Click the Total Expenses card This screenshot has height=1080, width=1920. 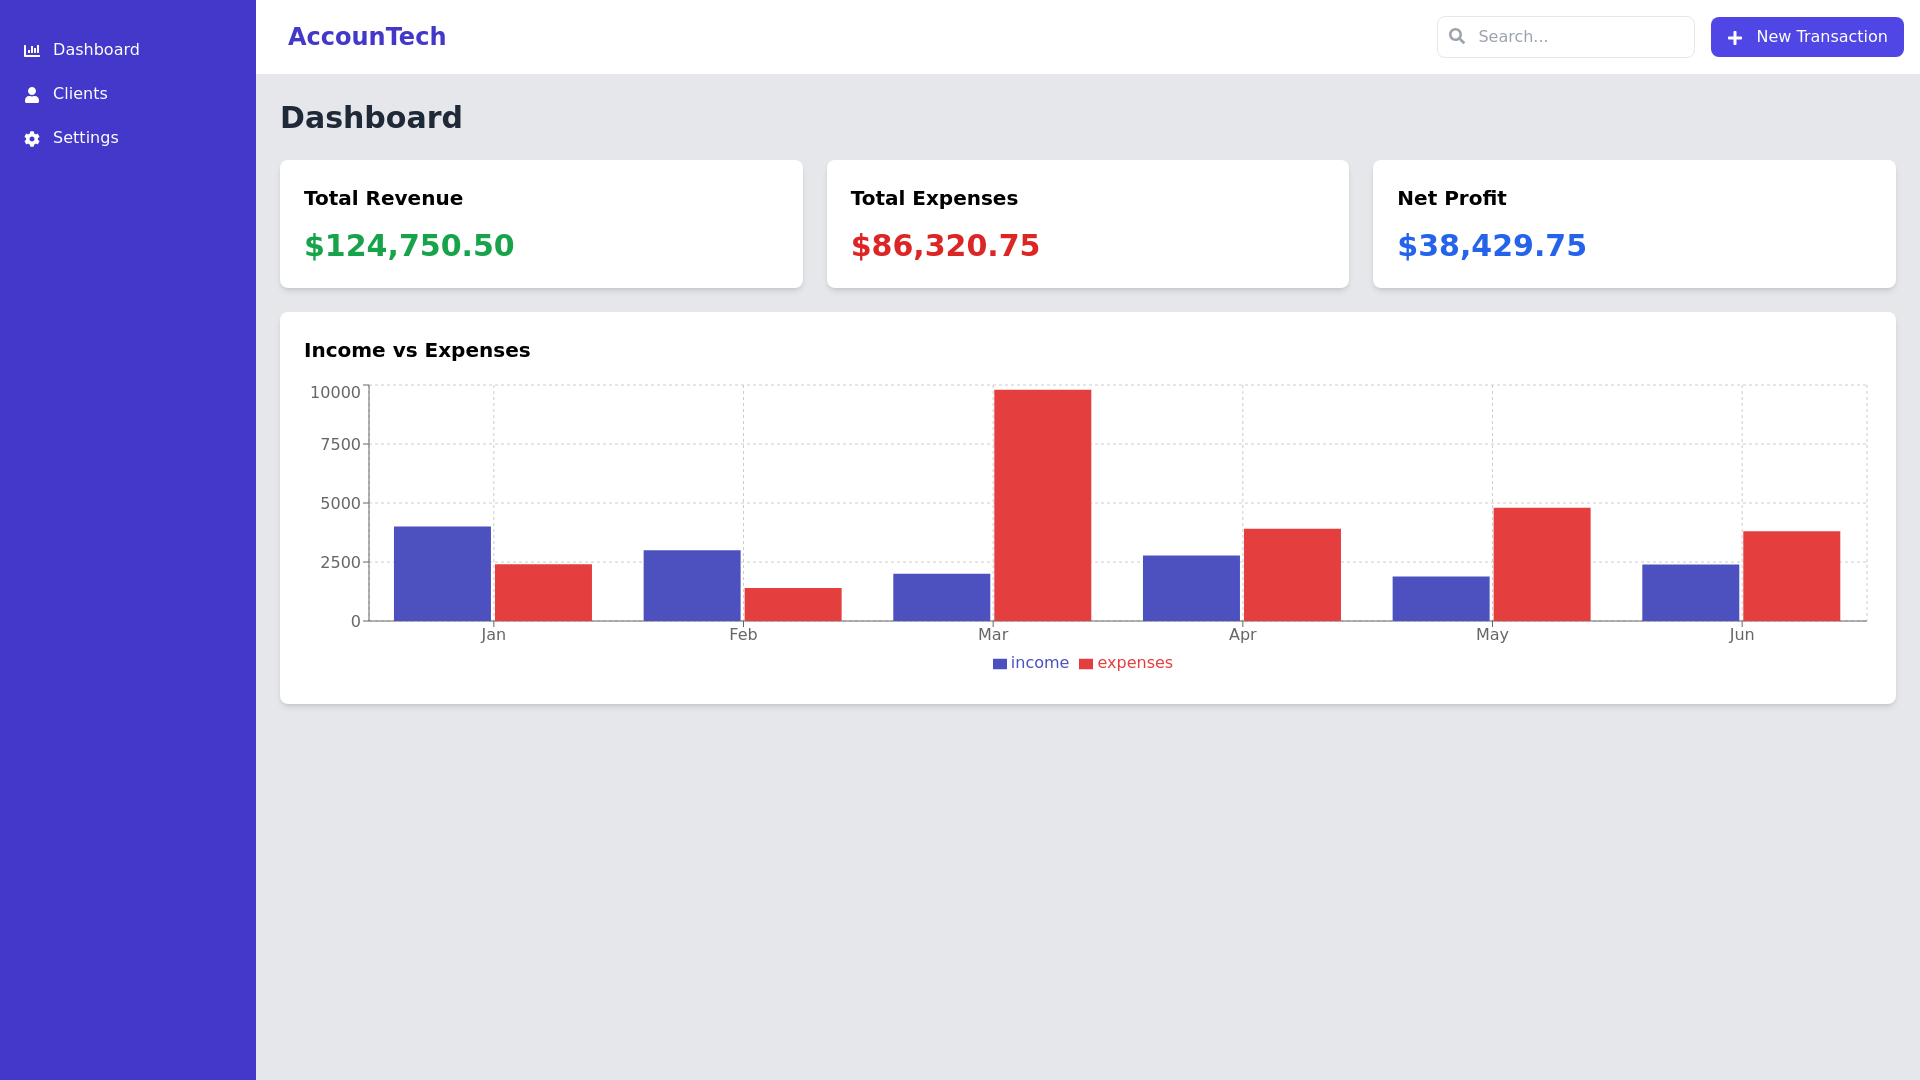(x=1087, y=224)
